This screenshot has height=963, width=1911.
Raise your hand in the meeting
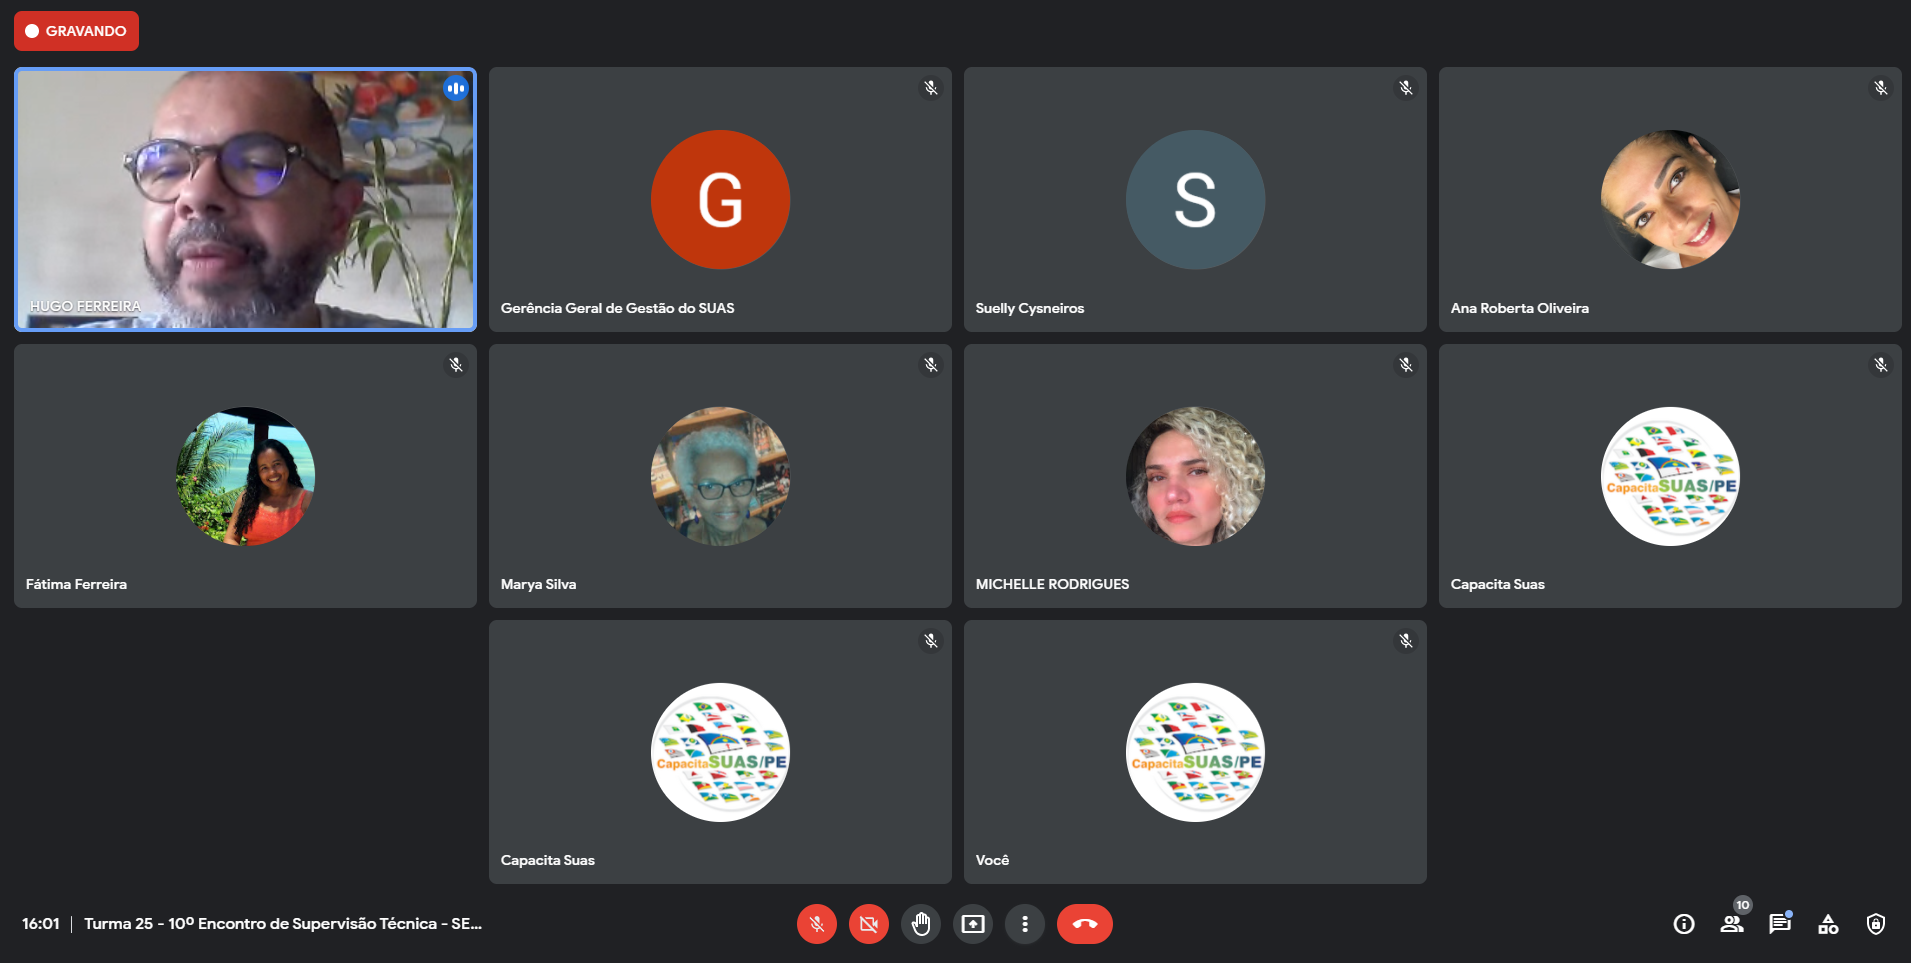(x=920, y=924)
